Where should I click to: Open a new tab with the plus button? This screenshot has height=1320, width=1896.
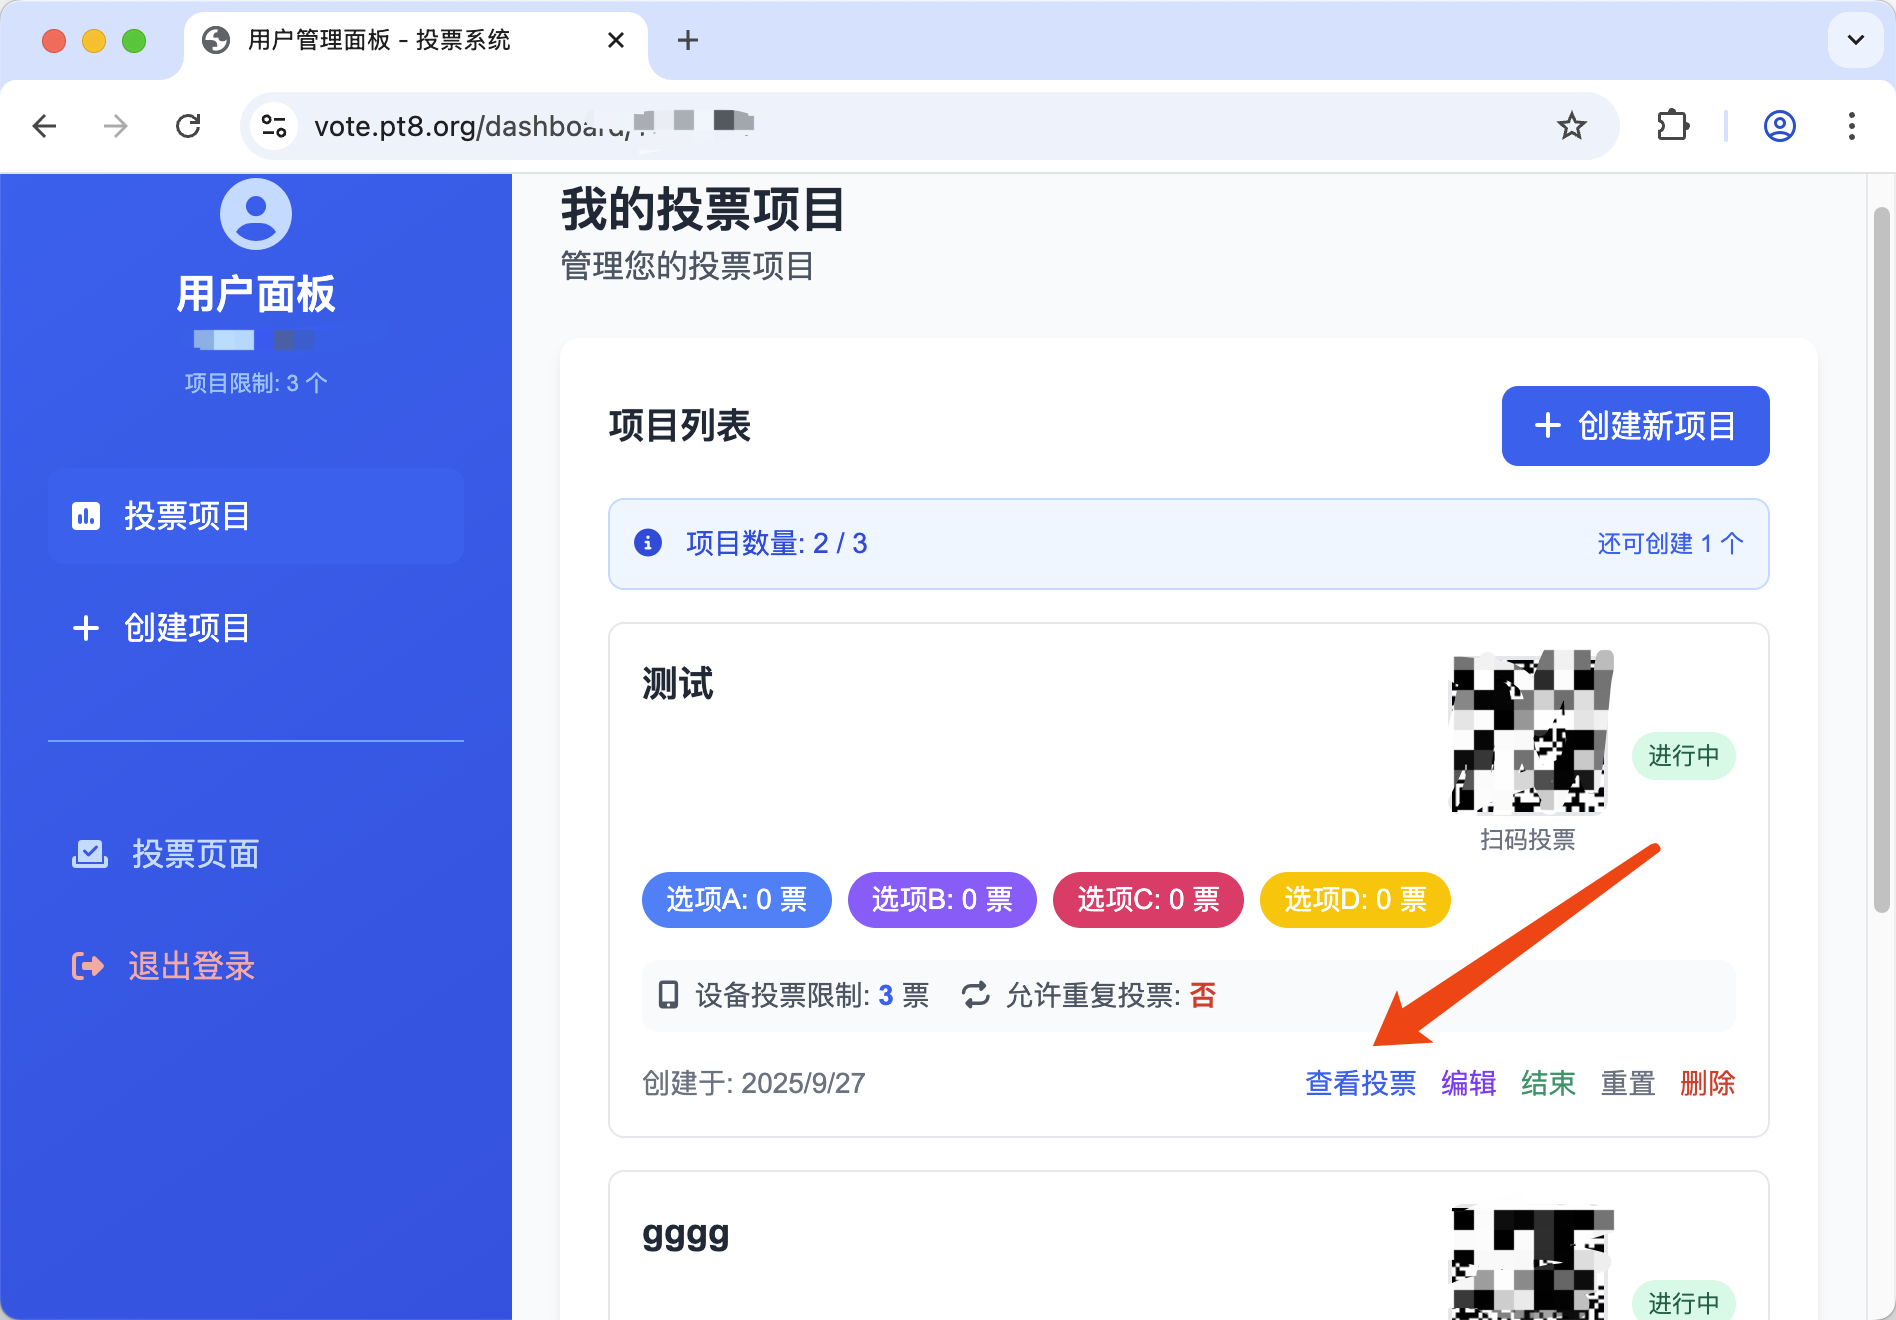pyautogui.click(x=686, y=40)
